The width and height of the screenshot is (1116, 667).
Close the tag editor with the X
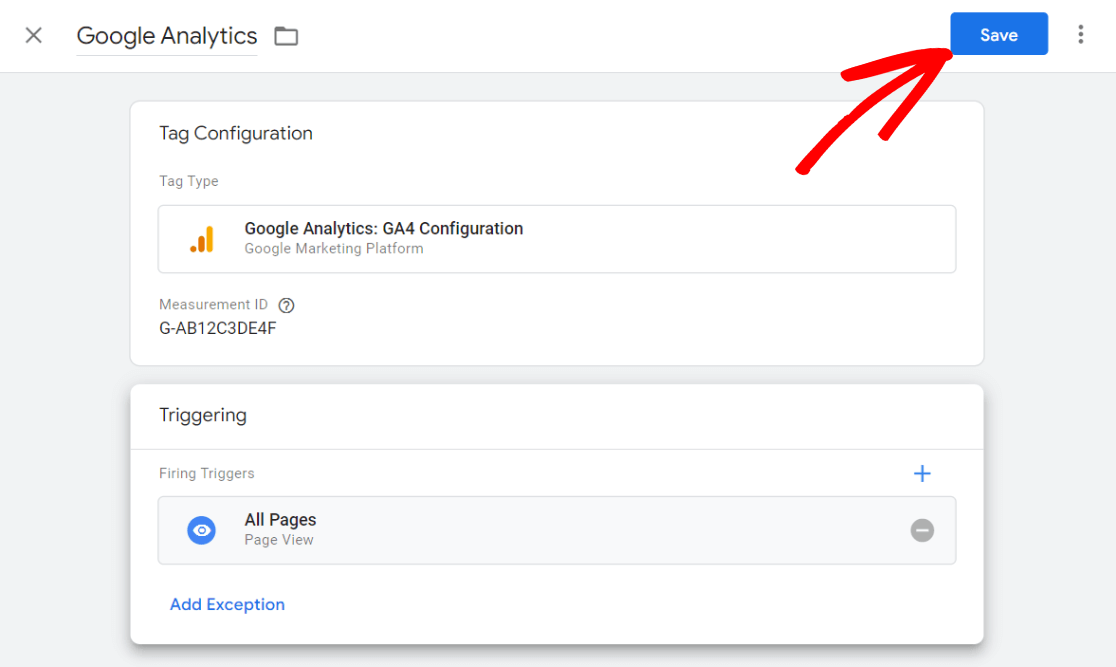pos(33,35)
